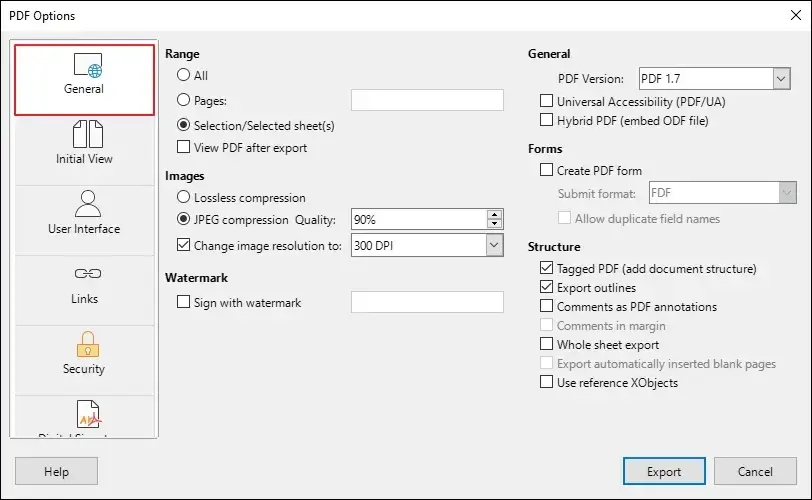This screenshot has height=500, width=812.
Task: Click the JPEG Quality 90% field
Action: click(418, 219)
